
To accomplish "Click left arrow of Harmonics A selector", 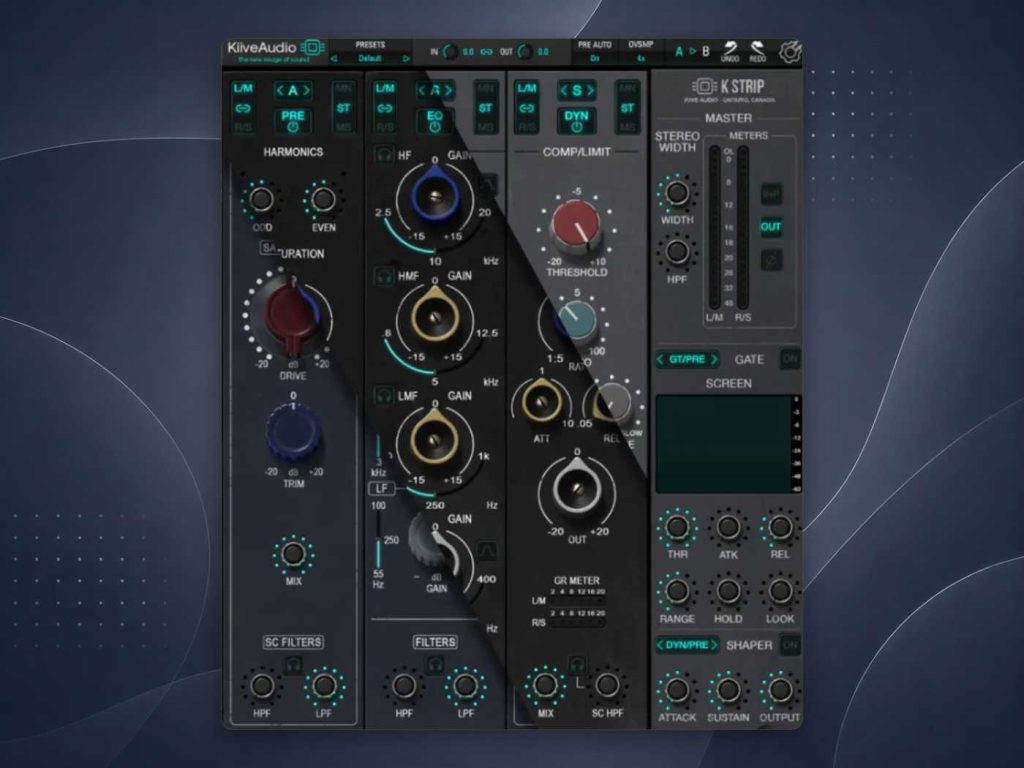I will 280,90.
